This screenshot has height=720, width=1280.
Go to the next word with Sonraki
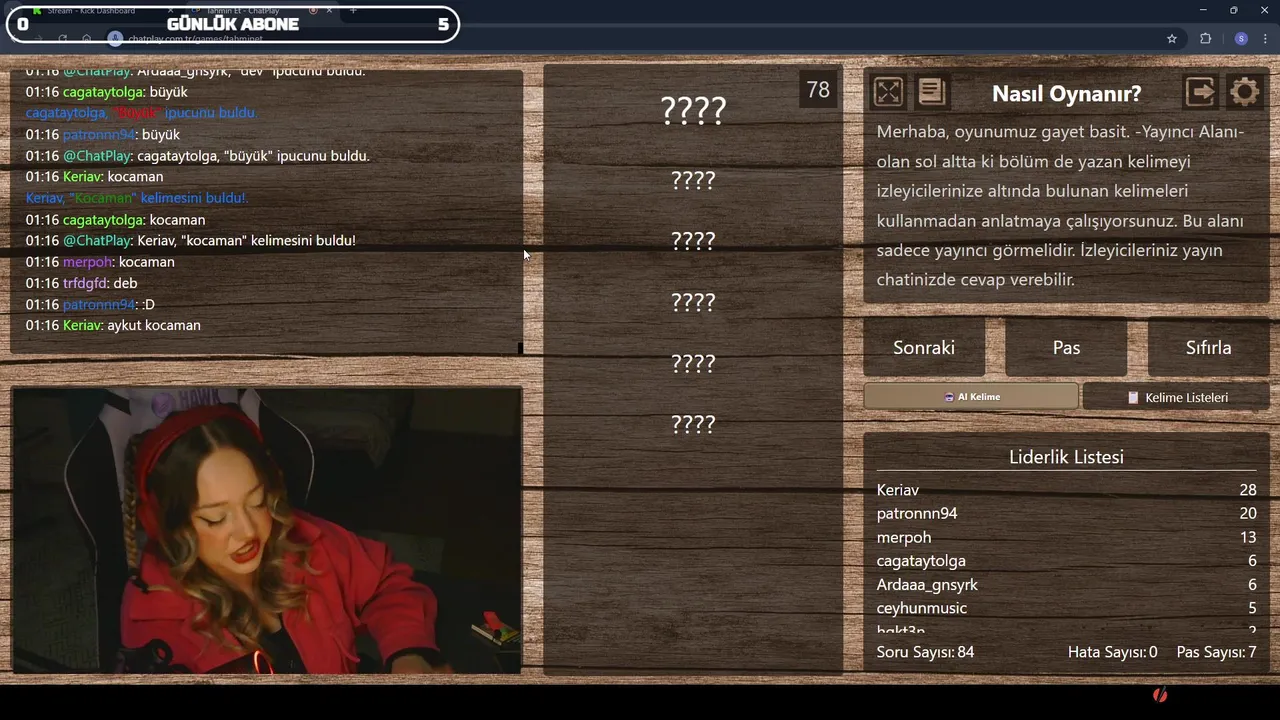924,347
